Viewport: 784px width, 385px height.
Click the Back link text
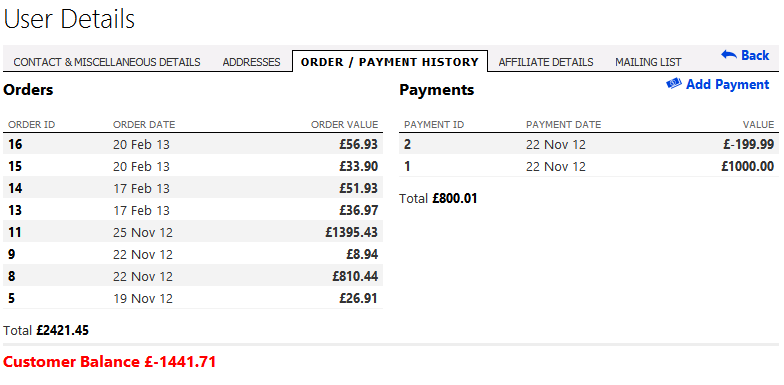755,55
